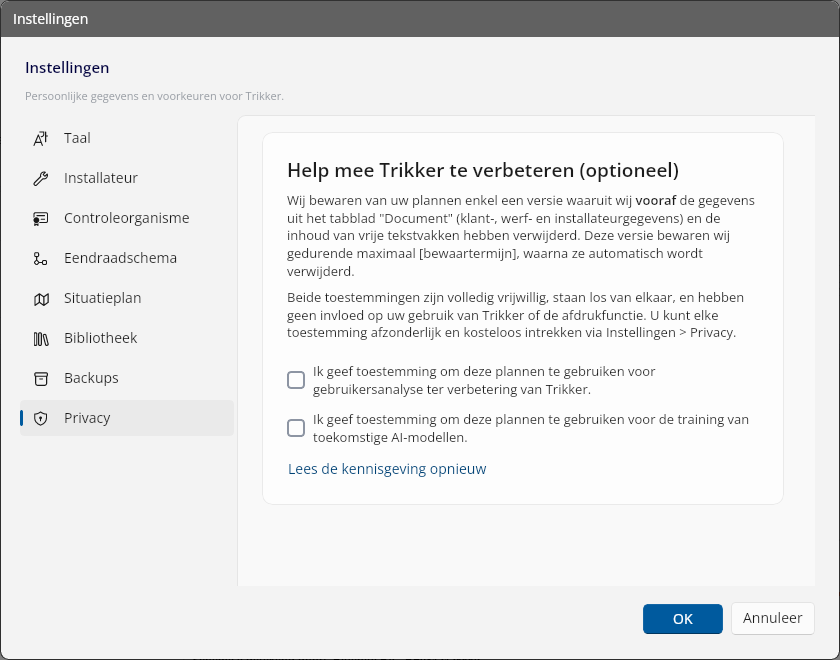The image size is (840, 660).
Task: Click 'Persoonlijke gegevens en voorkeuren voor Trikker.' subtitle
Action: click(154, 96)
